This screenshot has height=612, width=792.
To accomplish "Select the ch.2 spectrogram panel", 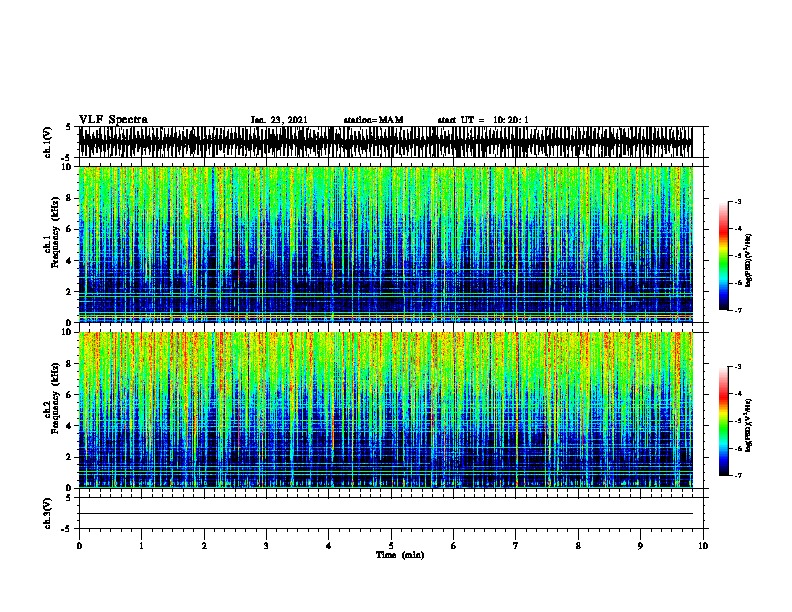I will click(386, 410).
